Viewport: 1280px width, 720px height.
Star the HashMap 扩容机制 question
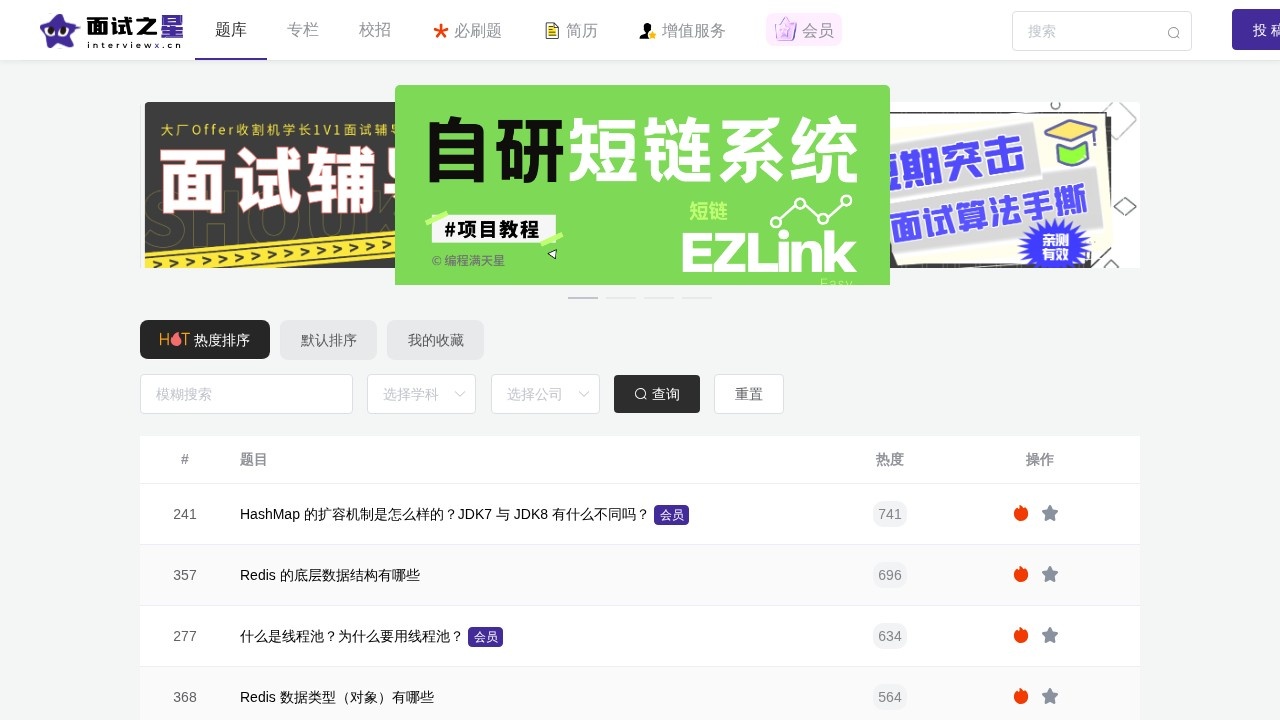(x=1050, y=513)
